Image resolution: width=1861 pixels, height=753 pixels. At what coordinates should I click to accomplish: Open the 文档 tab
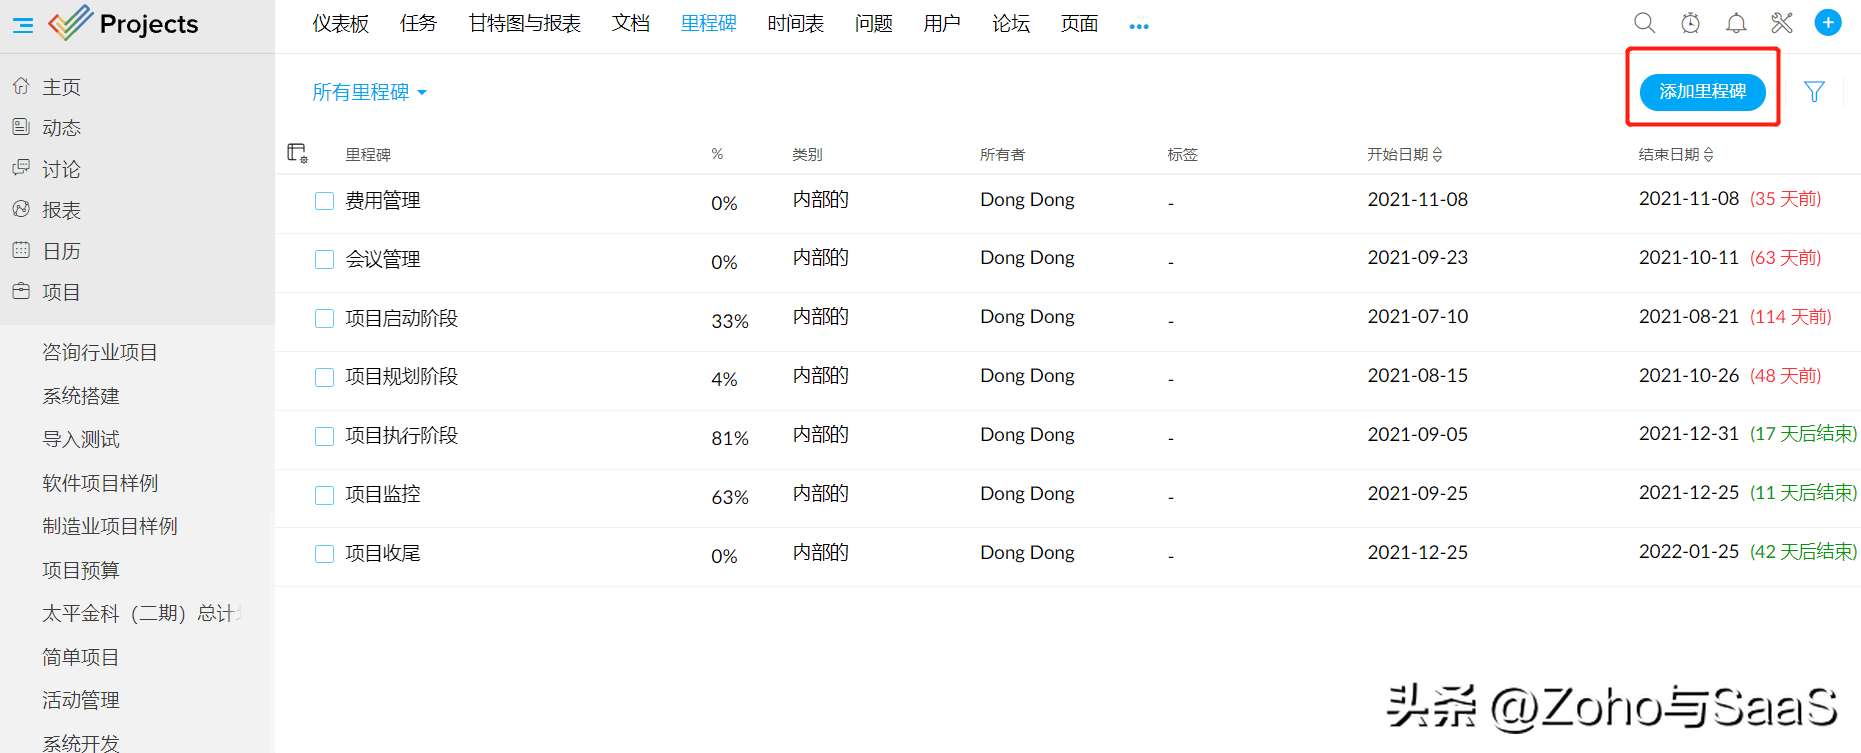point(630,23)
